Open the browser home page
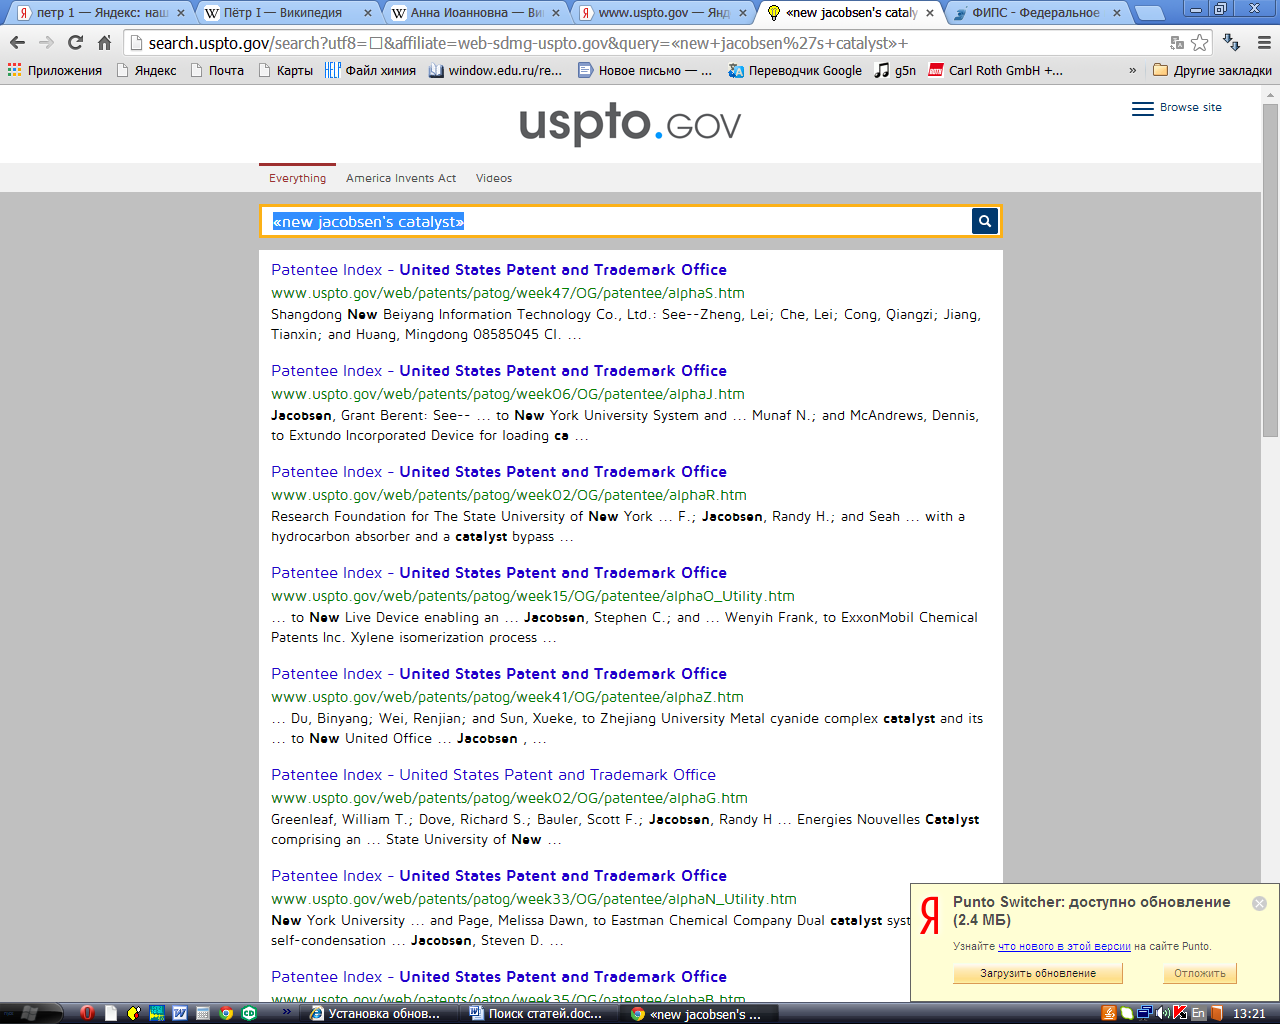 tap(104, 43)
